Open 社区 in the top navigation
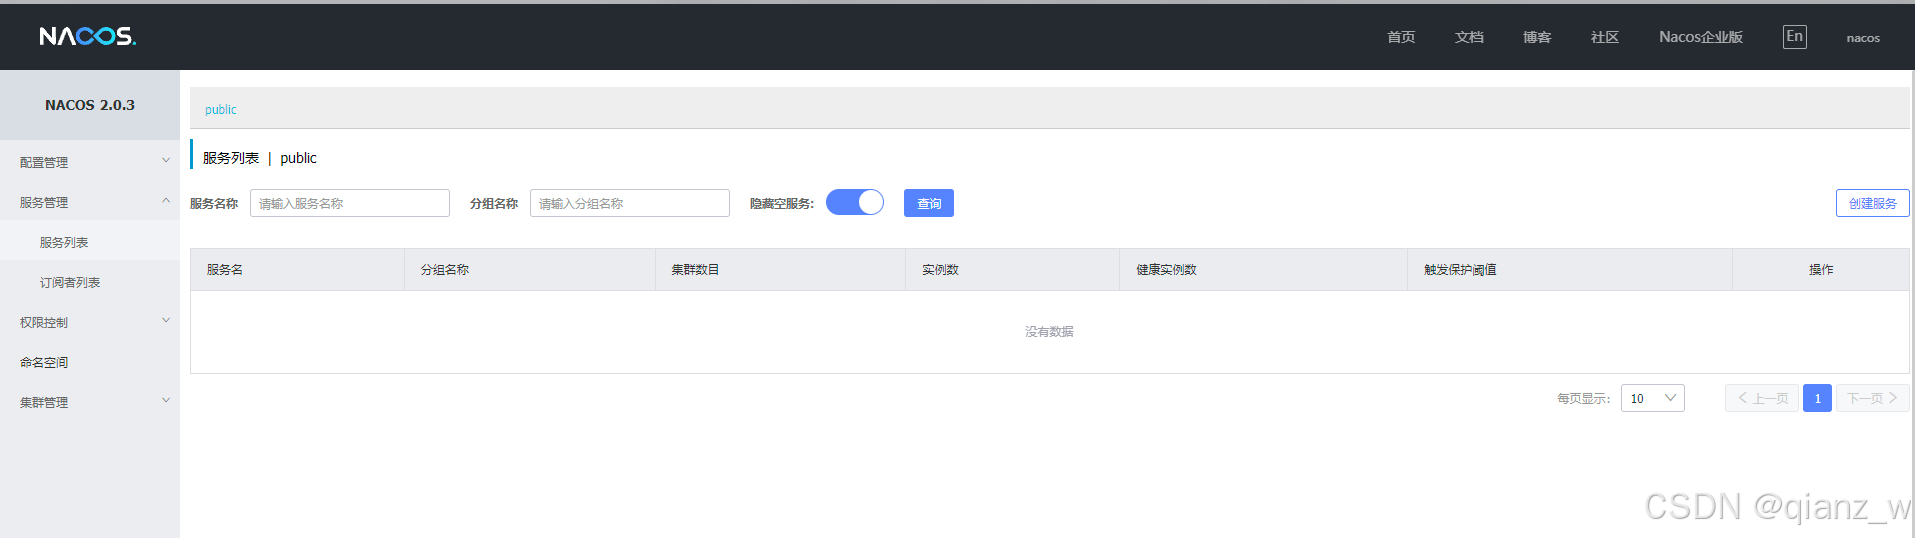This screenshot has height=538, width=1915. pyautogui.click(x=1605, y=37)
